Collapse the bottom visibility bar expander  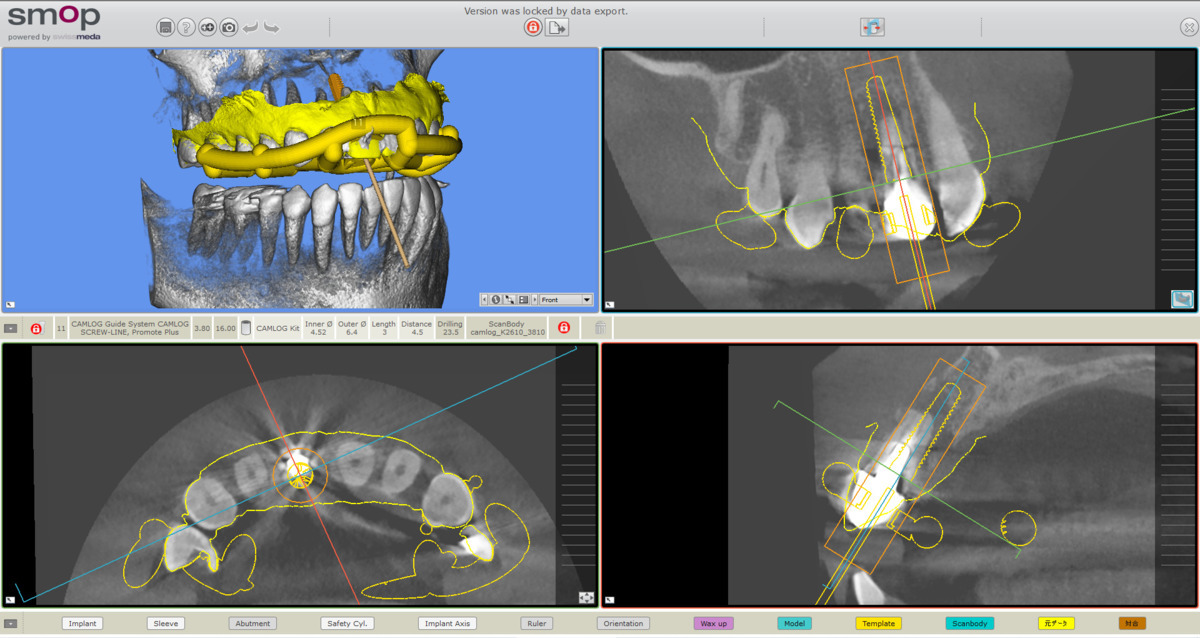(x=10, y=623)
